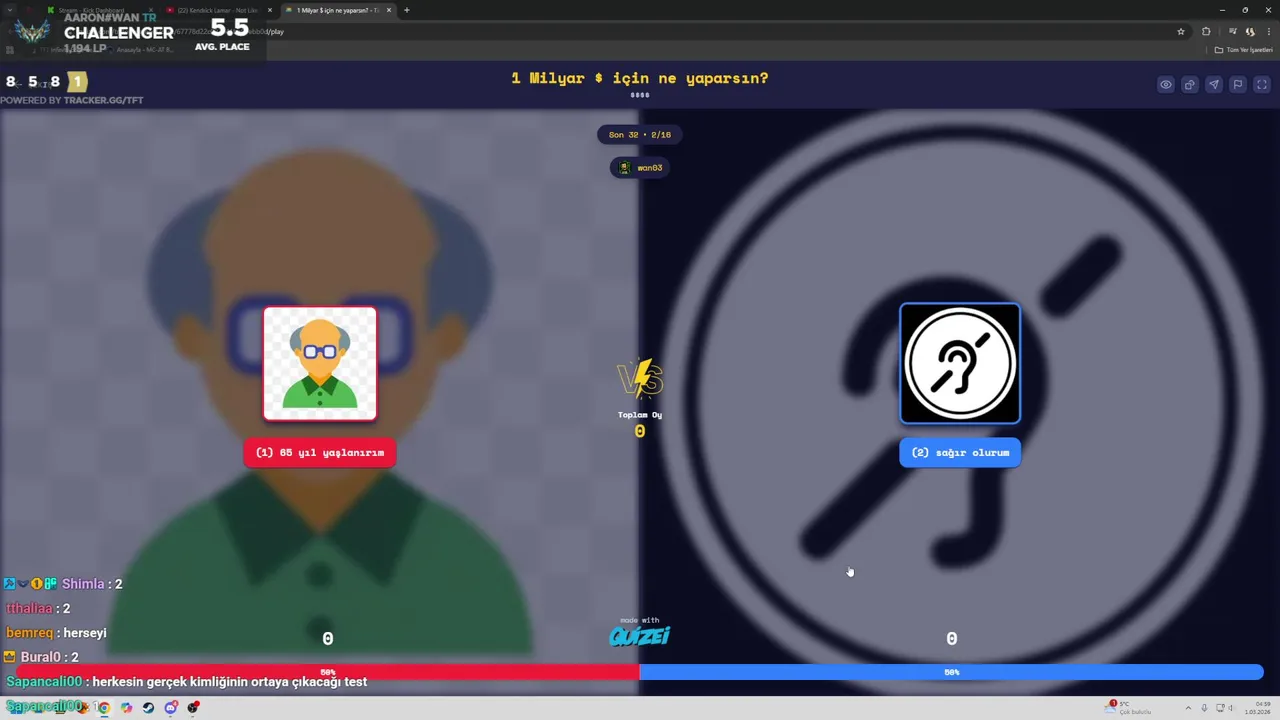This screenshot has width=1280, height=720.
Task: Expand the hidden system tray icons chevron
Action: pos(1188,708)
